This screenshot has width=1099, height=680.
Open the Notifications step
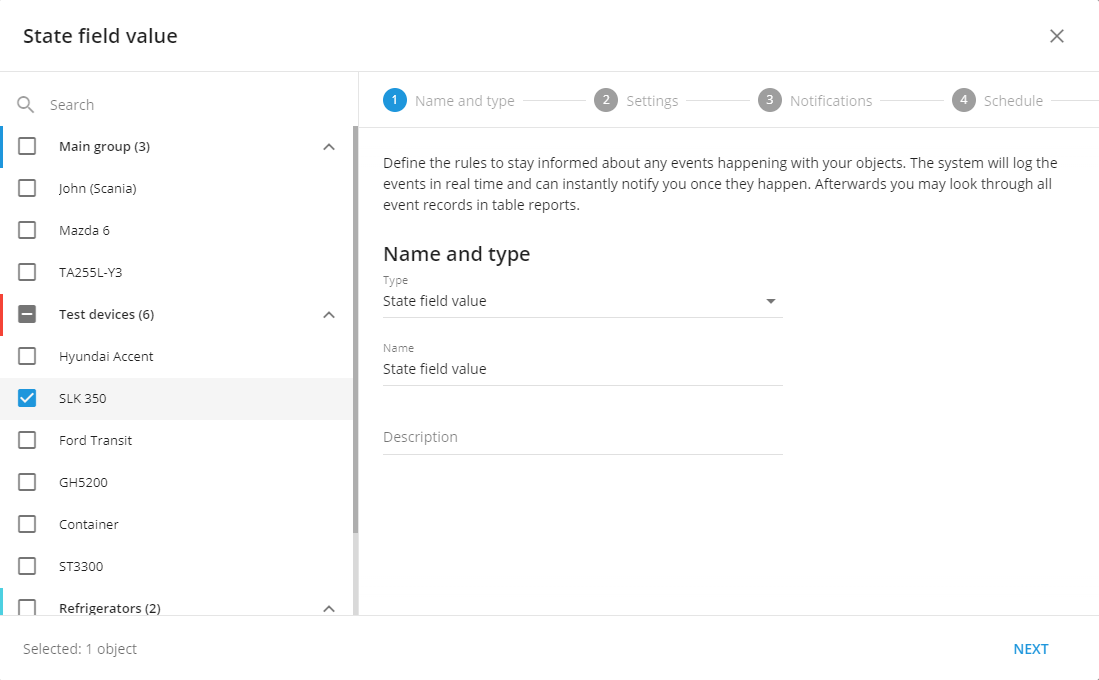[831, 101]
